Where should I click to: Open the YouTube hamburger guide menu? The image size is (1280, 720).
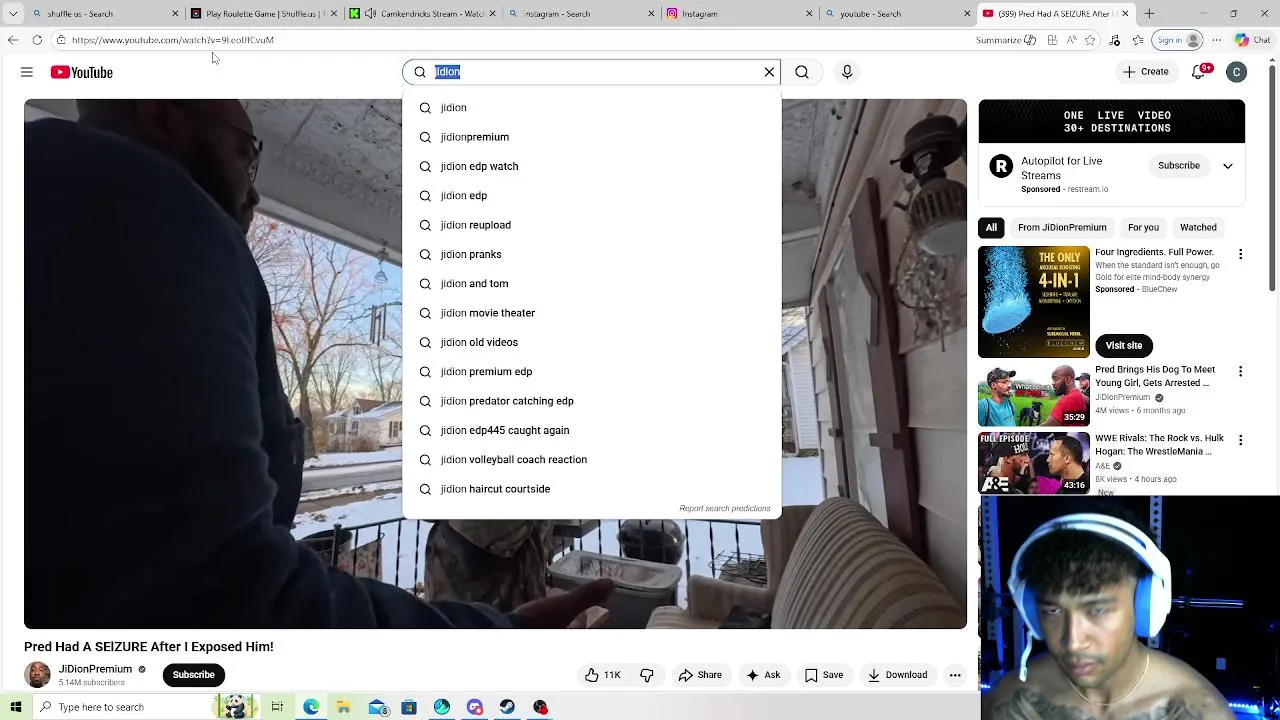click(x=27, y=72)
